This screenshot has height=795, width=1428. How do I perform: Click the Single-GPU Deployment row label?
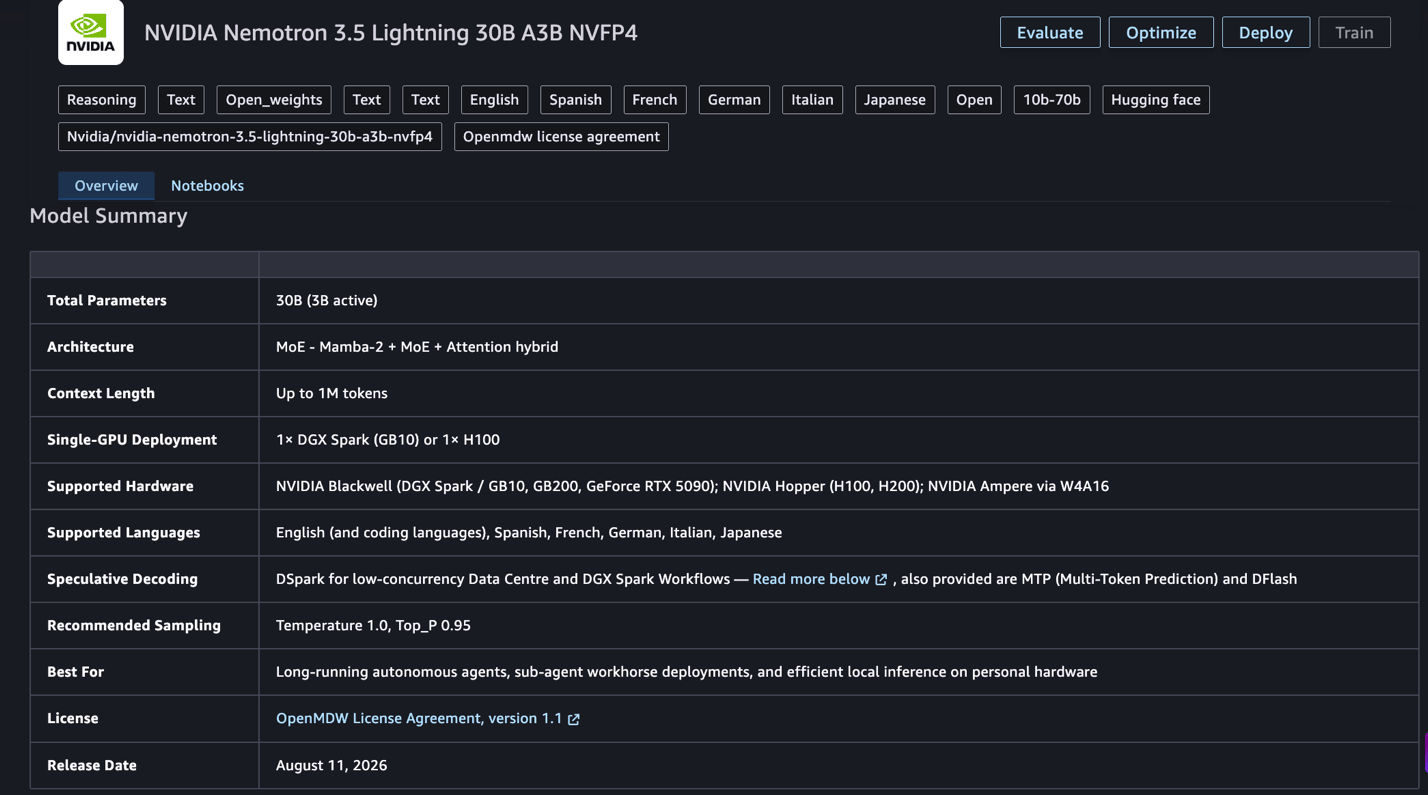[132, 440]
